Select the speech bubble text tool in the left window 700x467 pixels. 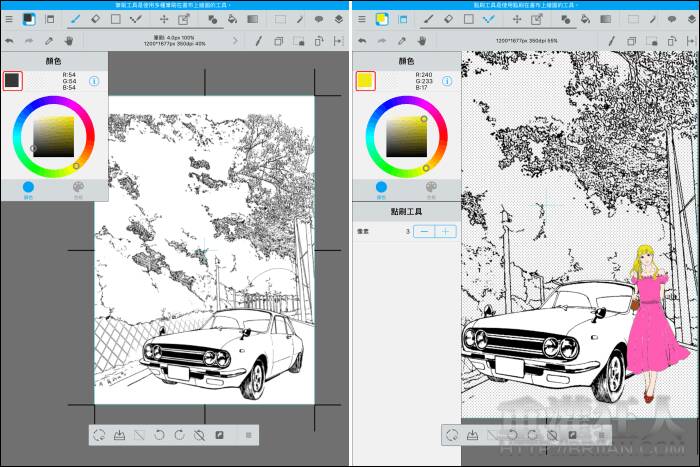click(319, 19)
